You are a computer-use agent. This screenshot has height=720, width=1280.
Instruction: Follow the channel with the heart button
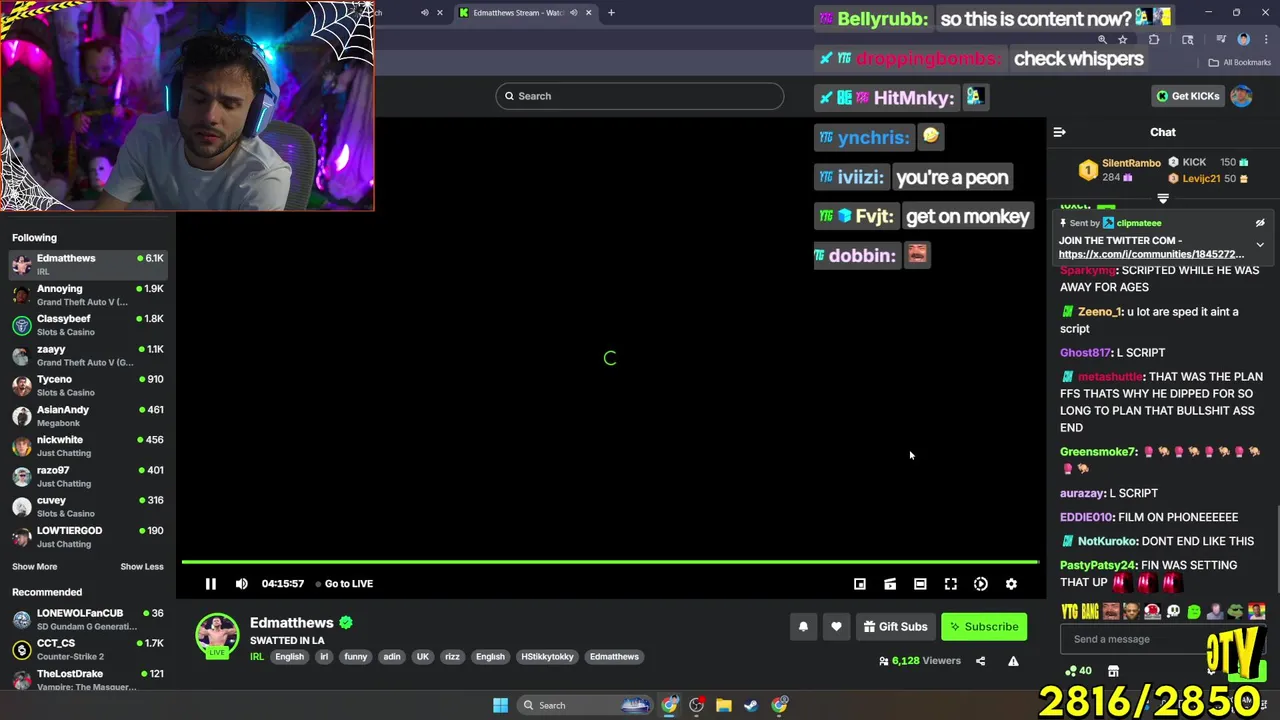coord(836,627)
